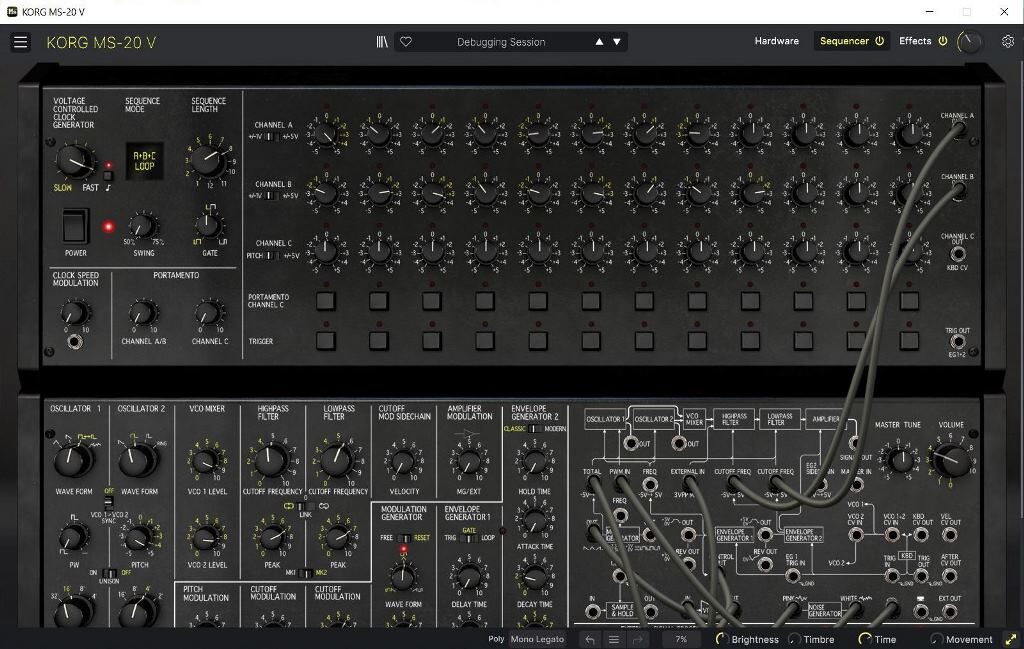The height and width of the screenshot is (649, 1024).
Task: Flip Envelope Generator 2 Classic/Modern switch
Action: pyautogui.click(x=535, y=428)
